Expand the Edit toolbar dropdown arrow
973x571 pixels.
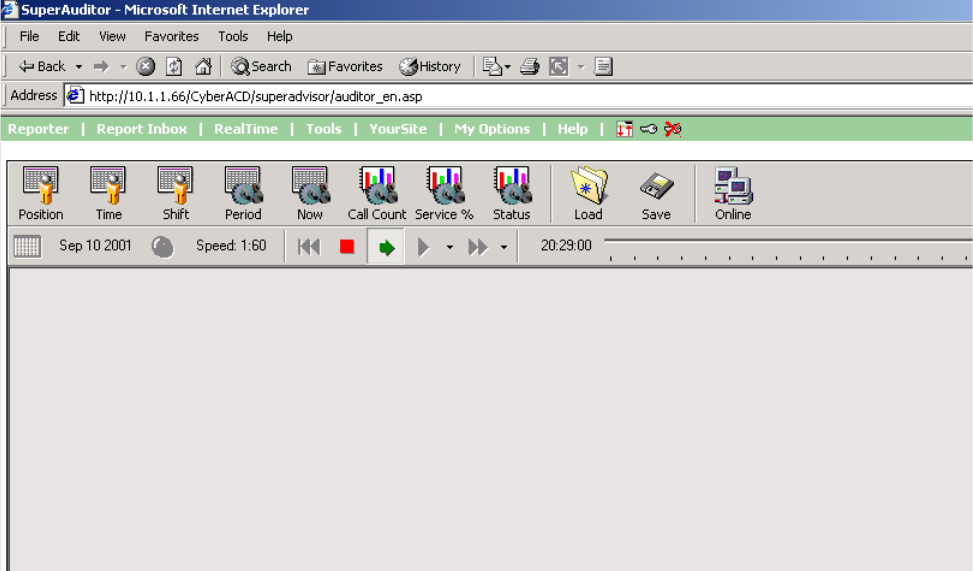[581, 66]
